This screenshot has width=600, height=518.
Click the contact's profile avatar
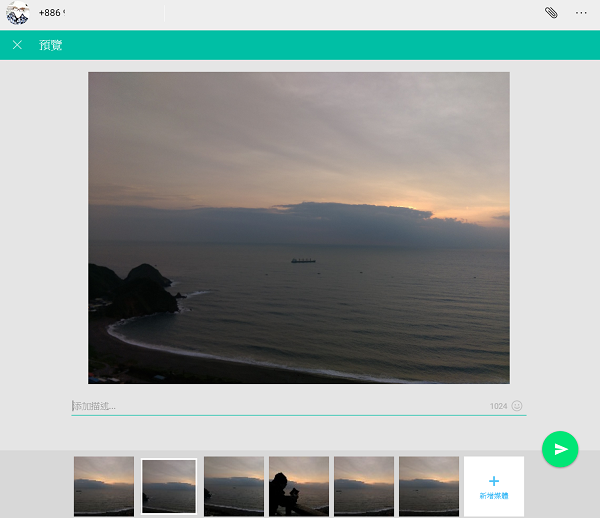pyautogui.click(x=17, y=13)
